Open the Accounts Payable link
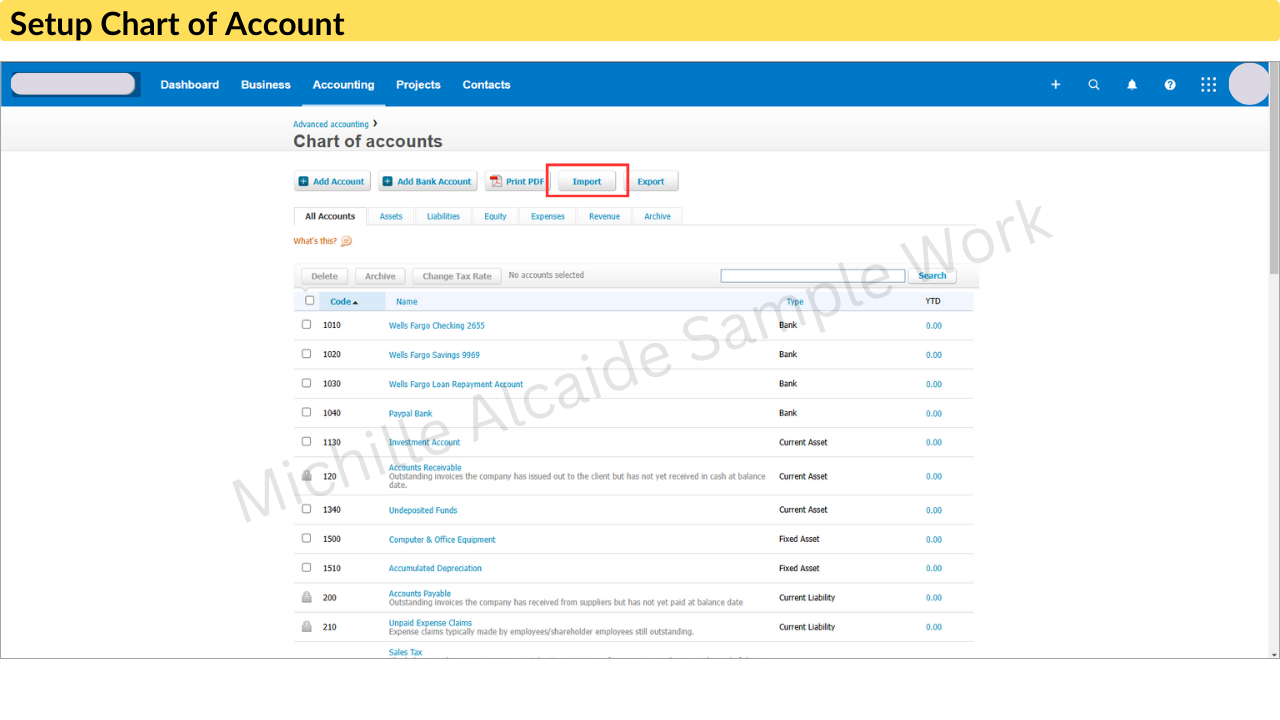 click(420, 593)
